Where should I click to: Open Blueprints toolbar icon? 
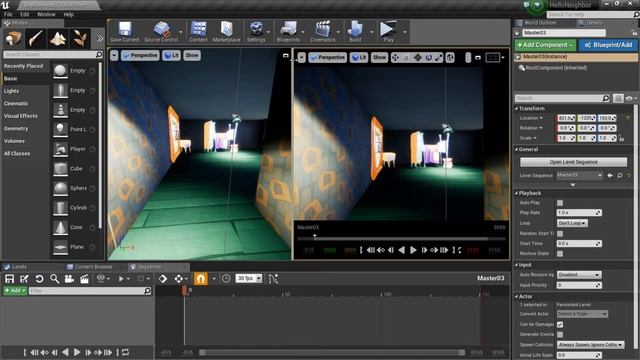(x=288, y=32)
